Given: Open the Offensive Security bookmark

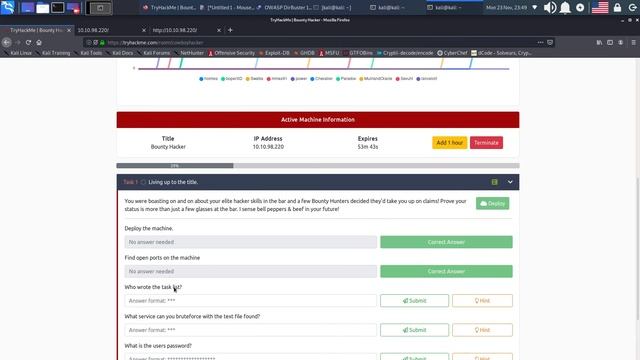Looking at the screenshot, I should (x=231, y=53).
